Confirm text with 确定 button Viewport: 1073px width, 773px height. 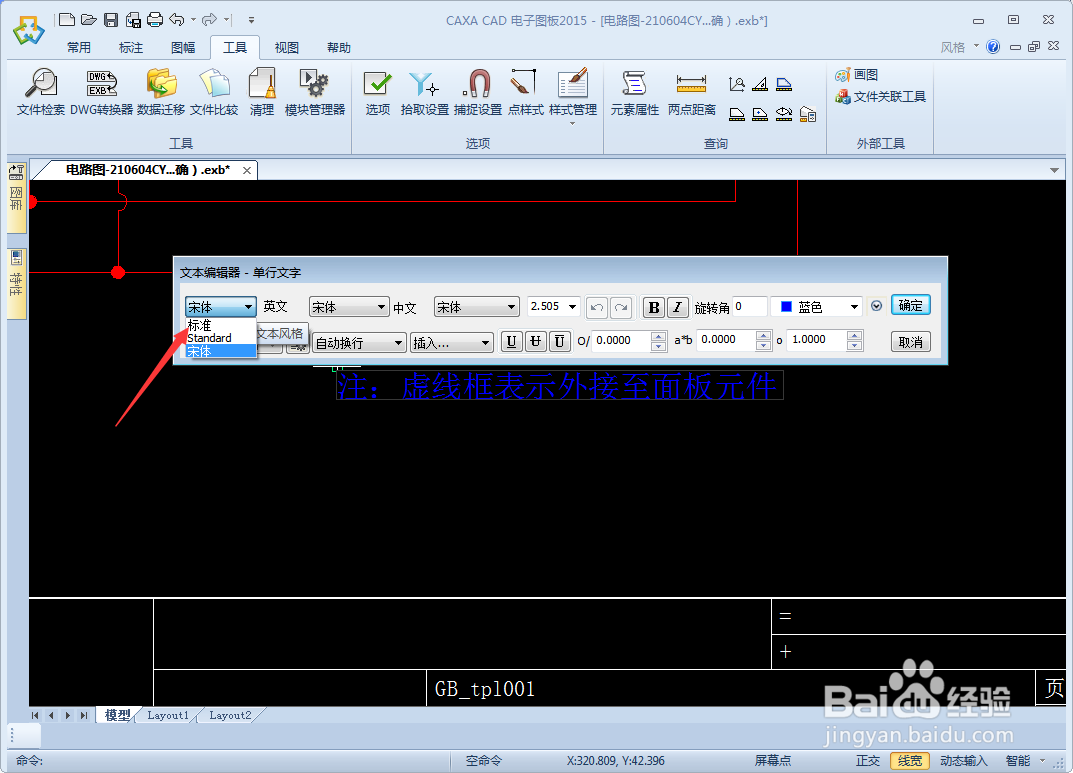[x=910, y=306]
